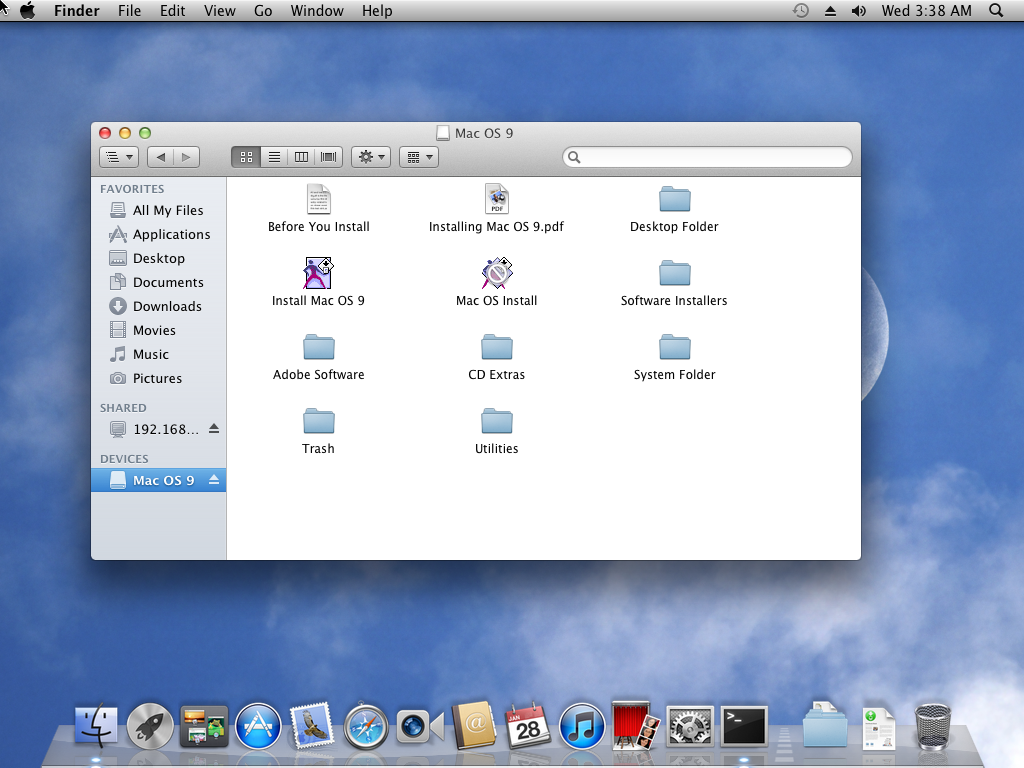Go forward with the right arrow button
This screenshot has width=1024, height=768.
[x=186, y=157]
